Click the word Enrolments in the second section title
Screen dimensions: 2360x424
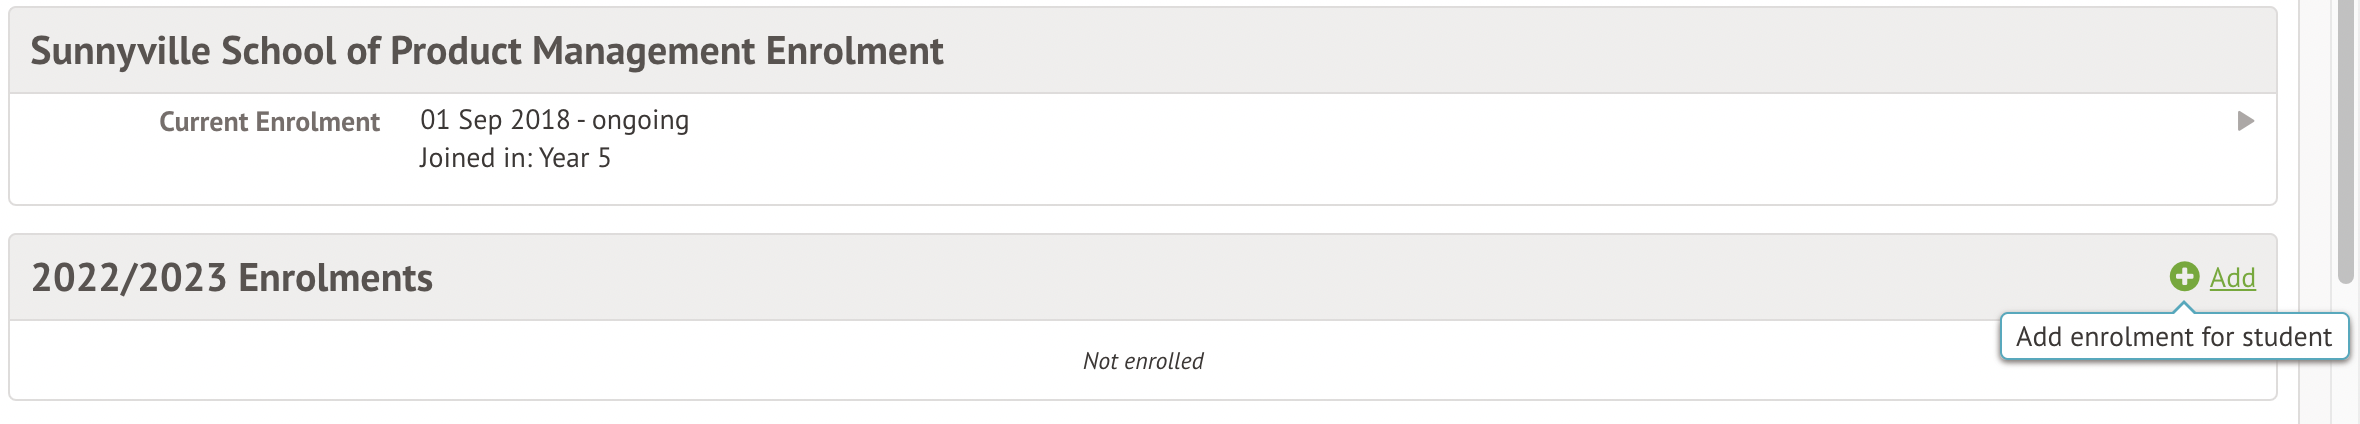click(x=335, y=277)
